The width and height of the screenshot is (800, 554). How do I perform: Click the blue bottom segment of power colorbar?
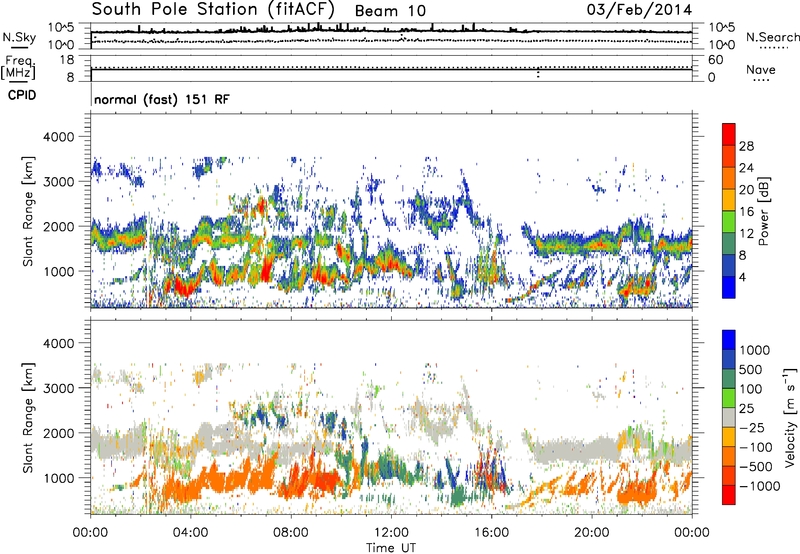click(x=729, y=287)
